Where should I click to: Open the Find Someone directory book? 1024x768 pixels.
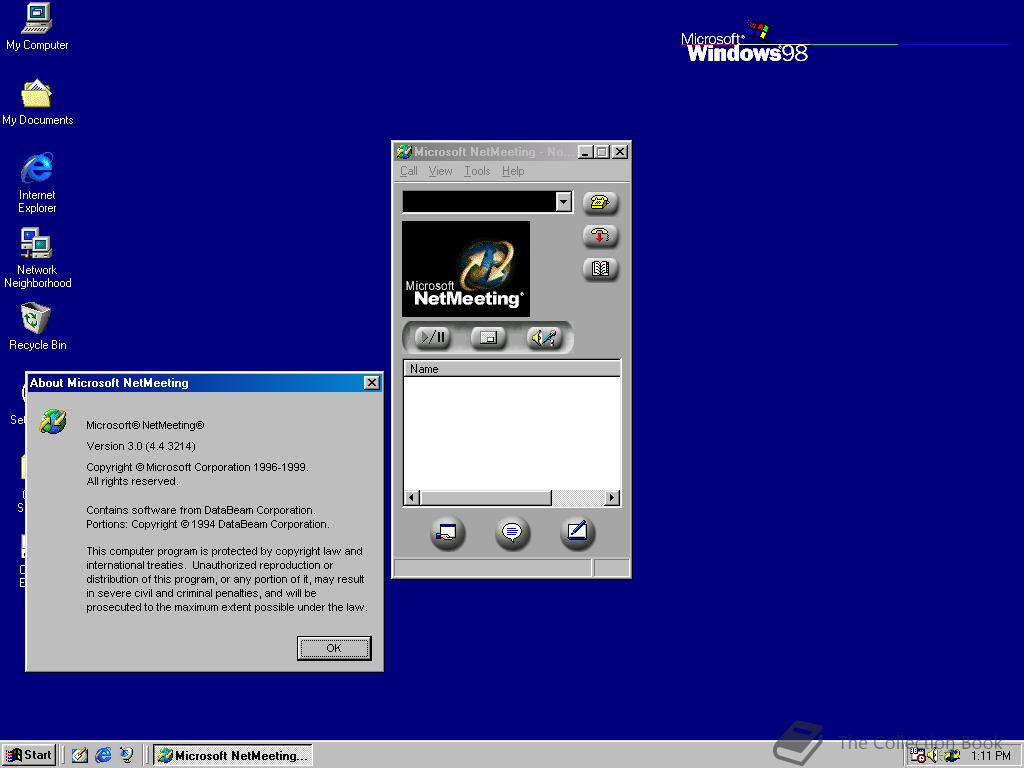click(600, 268)
